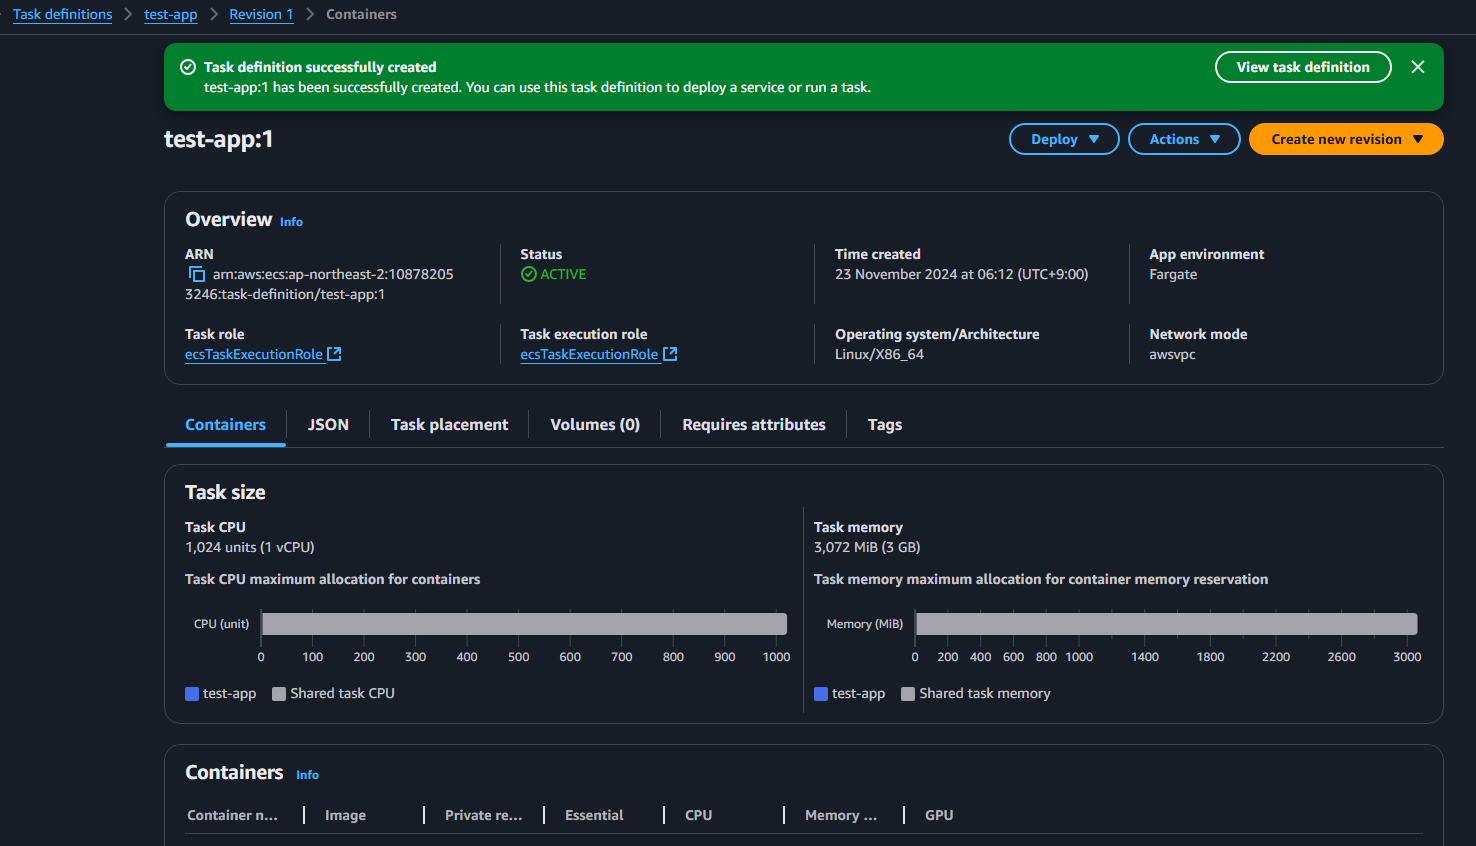This screenshot has height=846, width=1476.
Task: Click the GPU column header
Action: point(939,815)
